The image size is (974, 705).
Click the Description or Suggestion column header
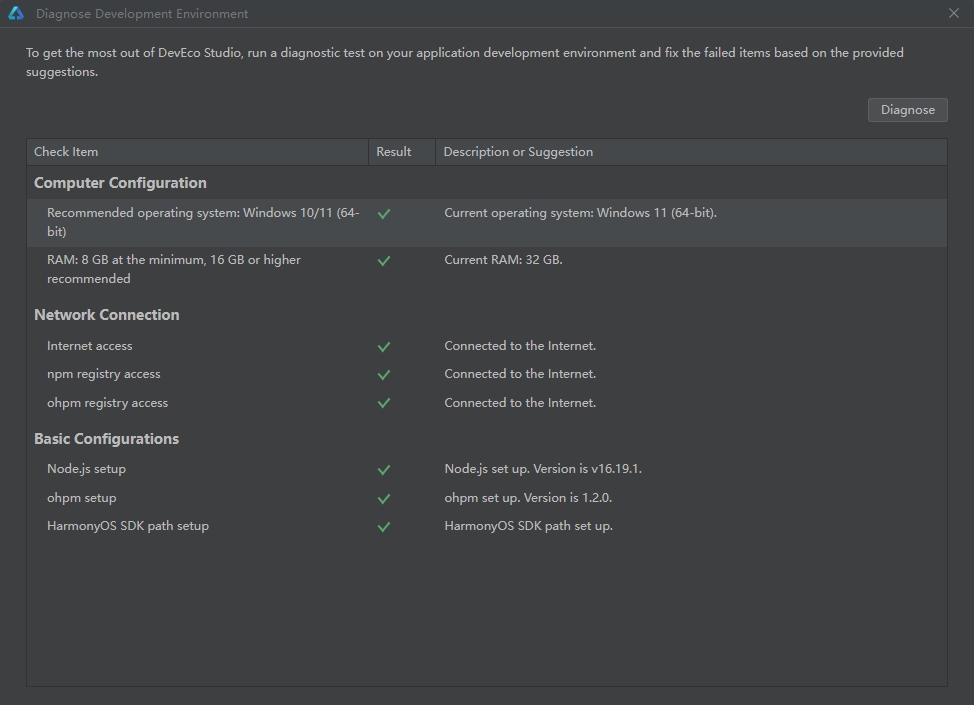pos(518,152)
